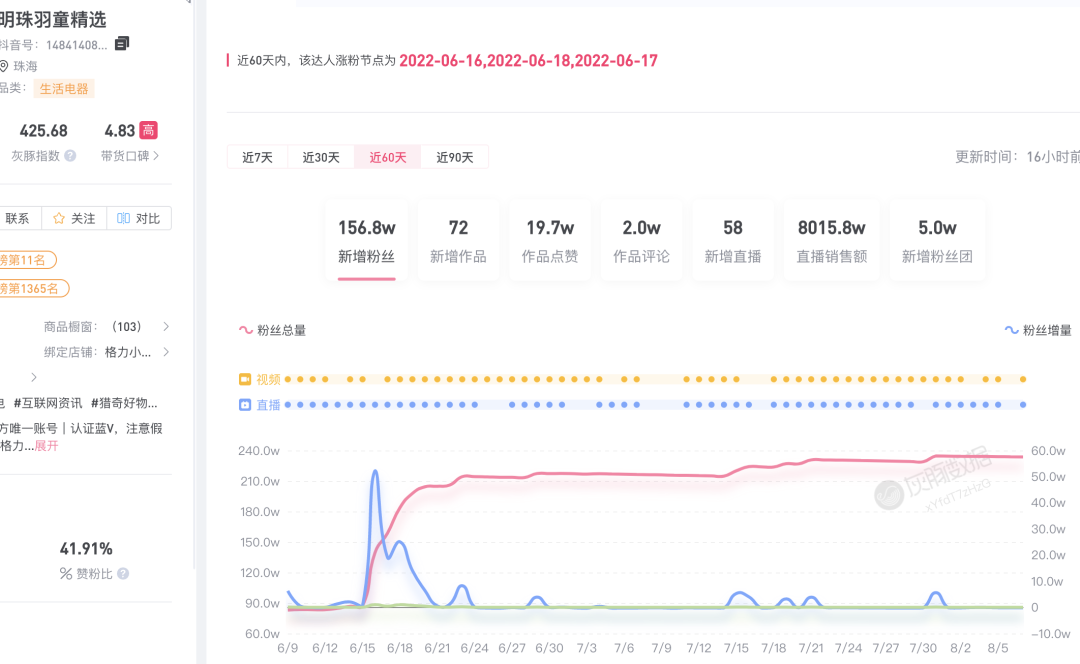Copy the Douyin ID with copy icon

pos(122,43)
